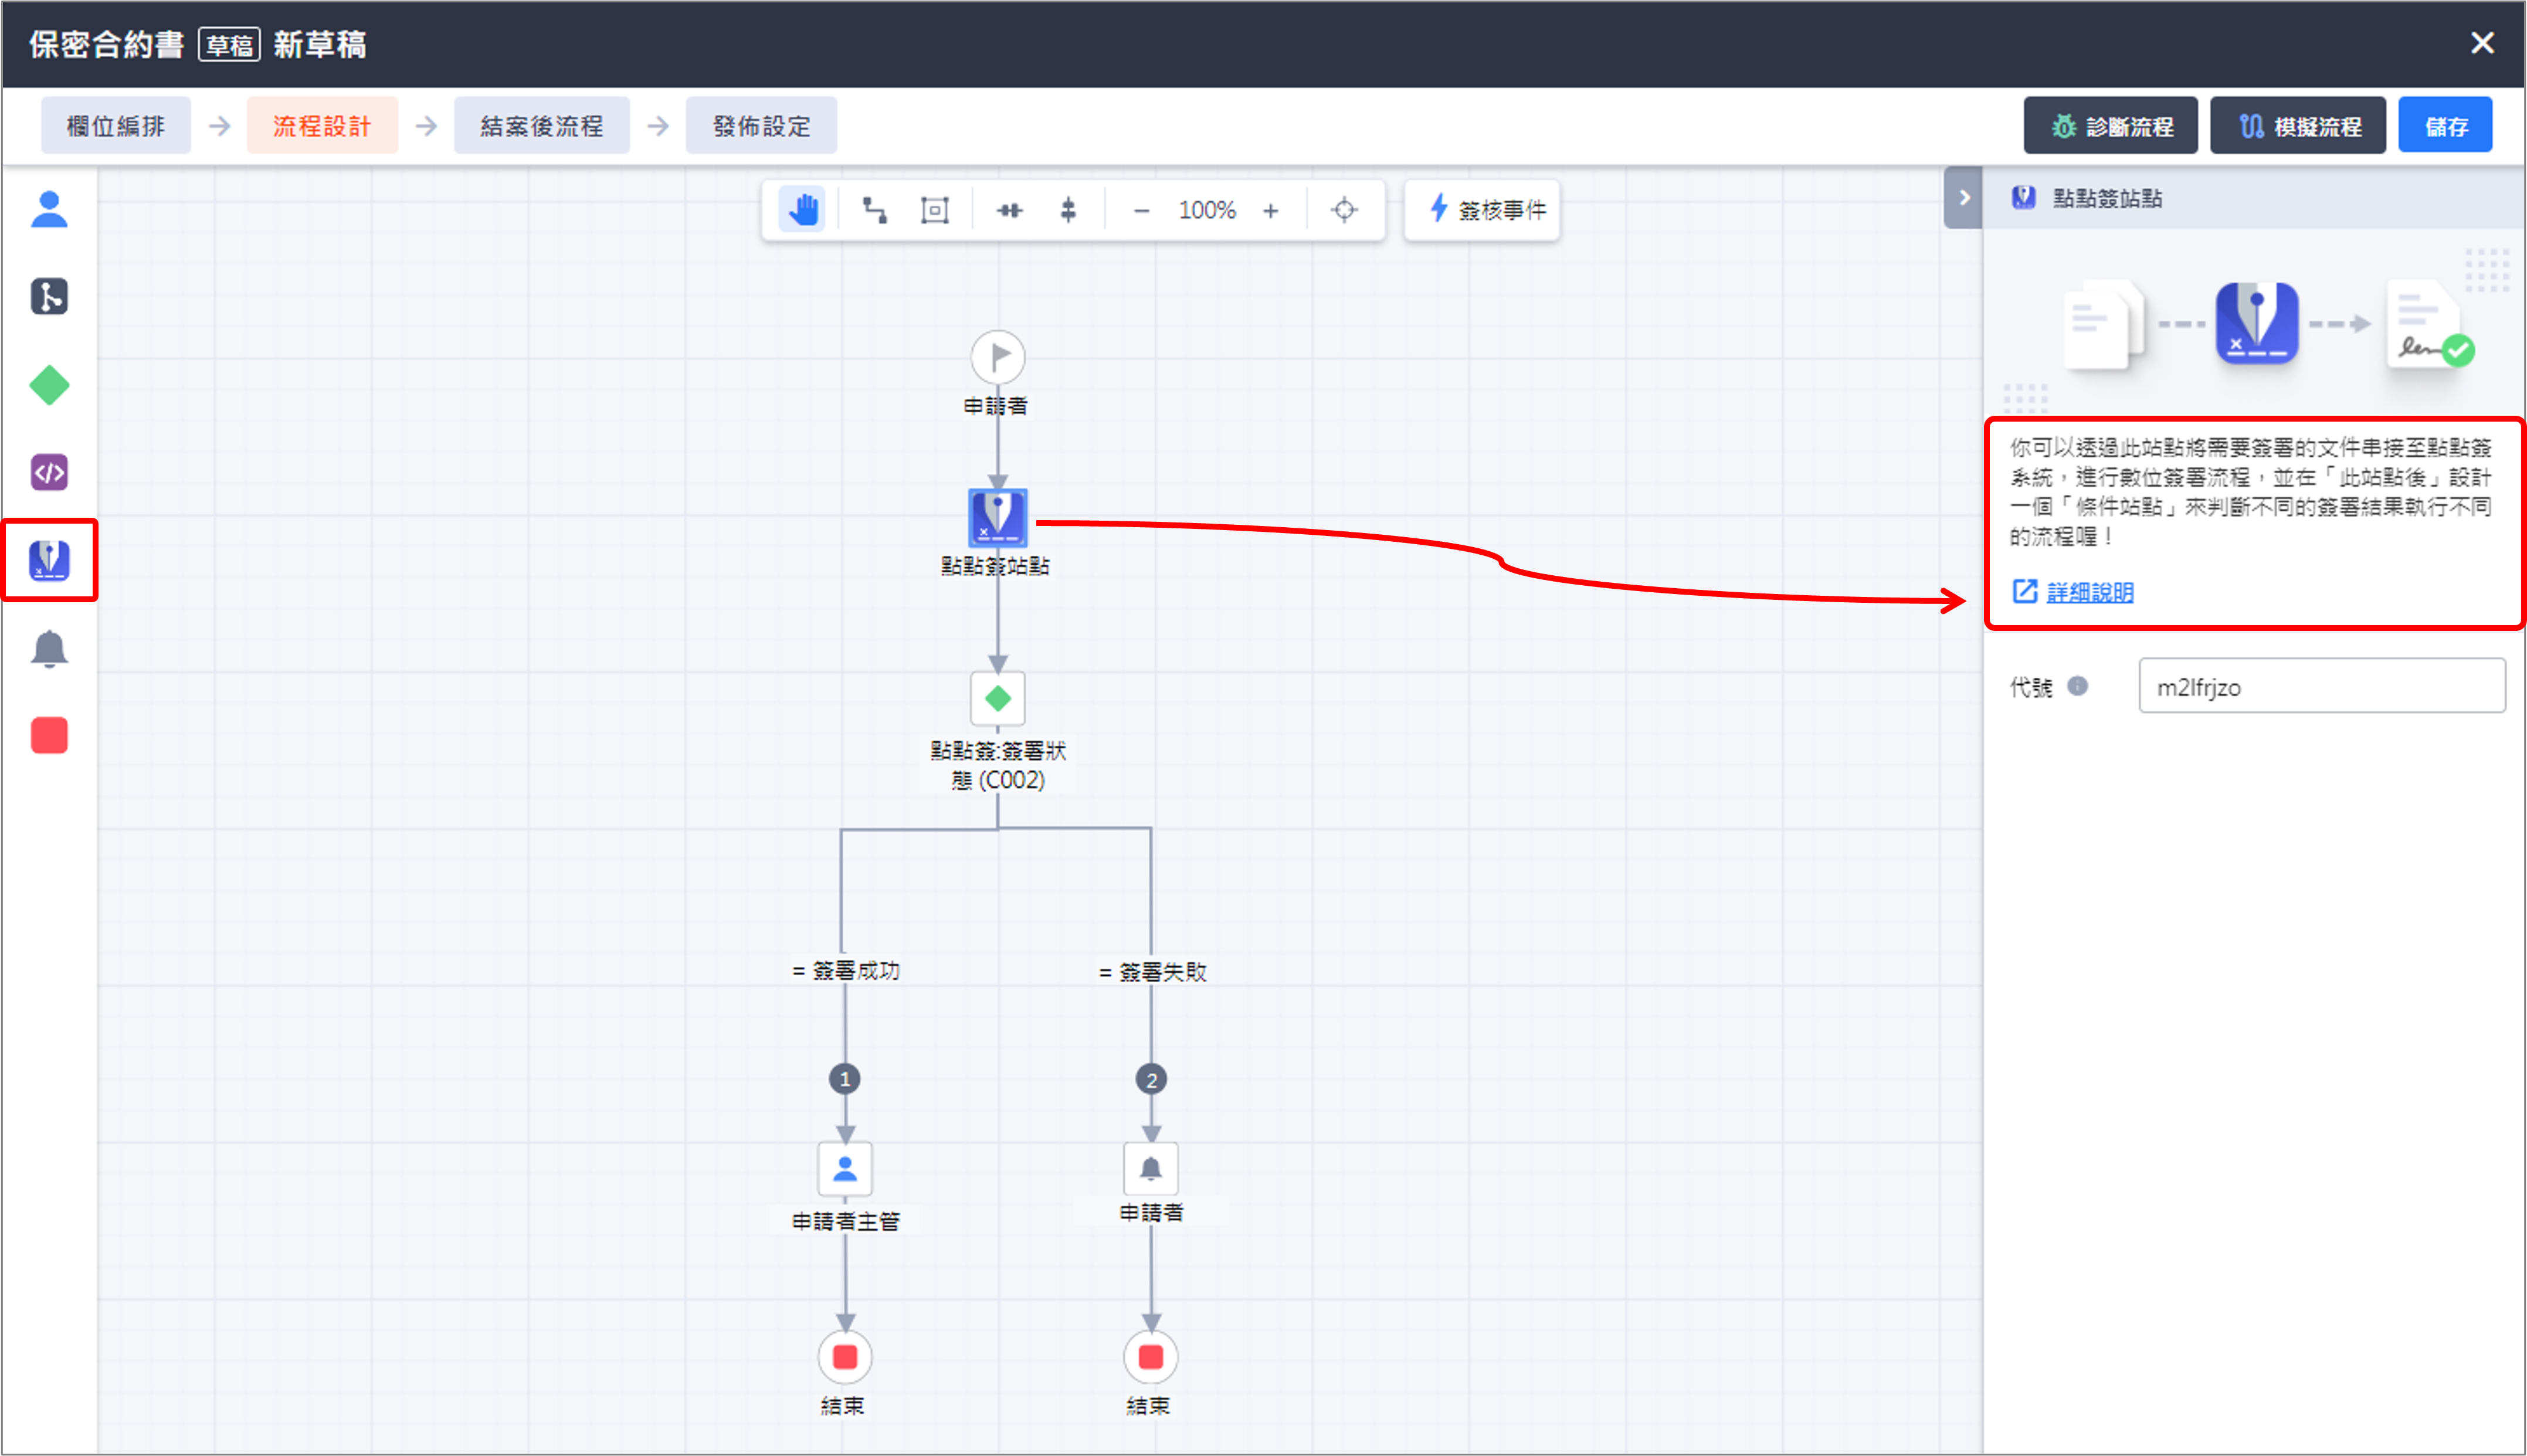
Task: Select the end node under 申請者主管
Action: tap(845, 1356)
